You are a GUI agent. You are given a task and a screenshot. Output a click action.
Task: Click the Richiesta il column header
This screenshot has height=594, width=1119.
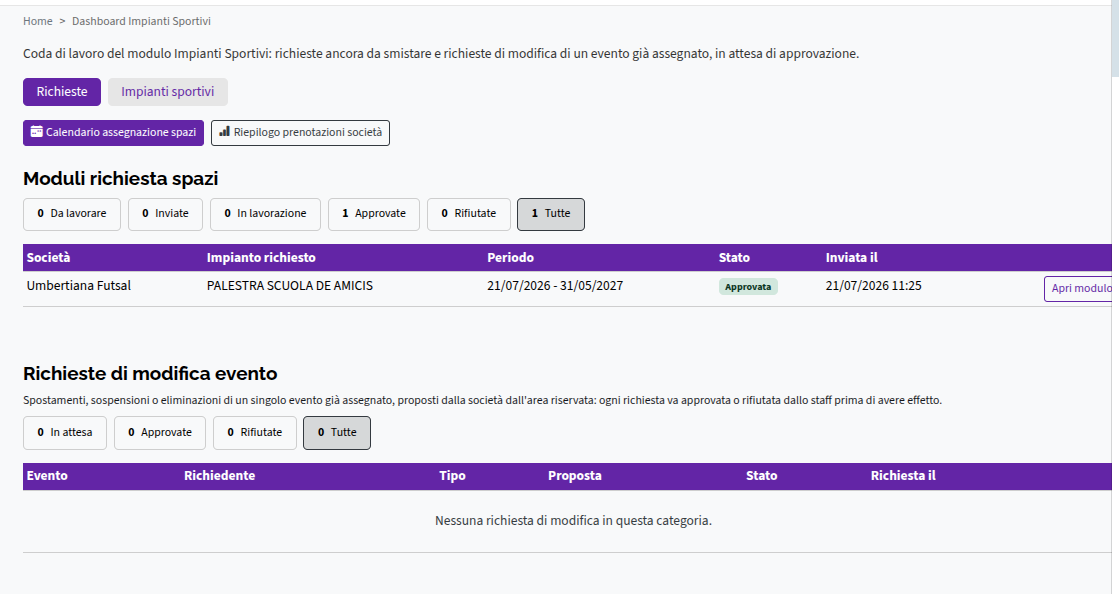903,475
